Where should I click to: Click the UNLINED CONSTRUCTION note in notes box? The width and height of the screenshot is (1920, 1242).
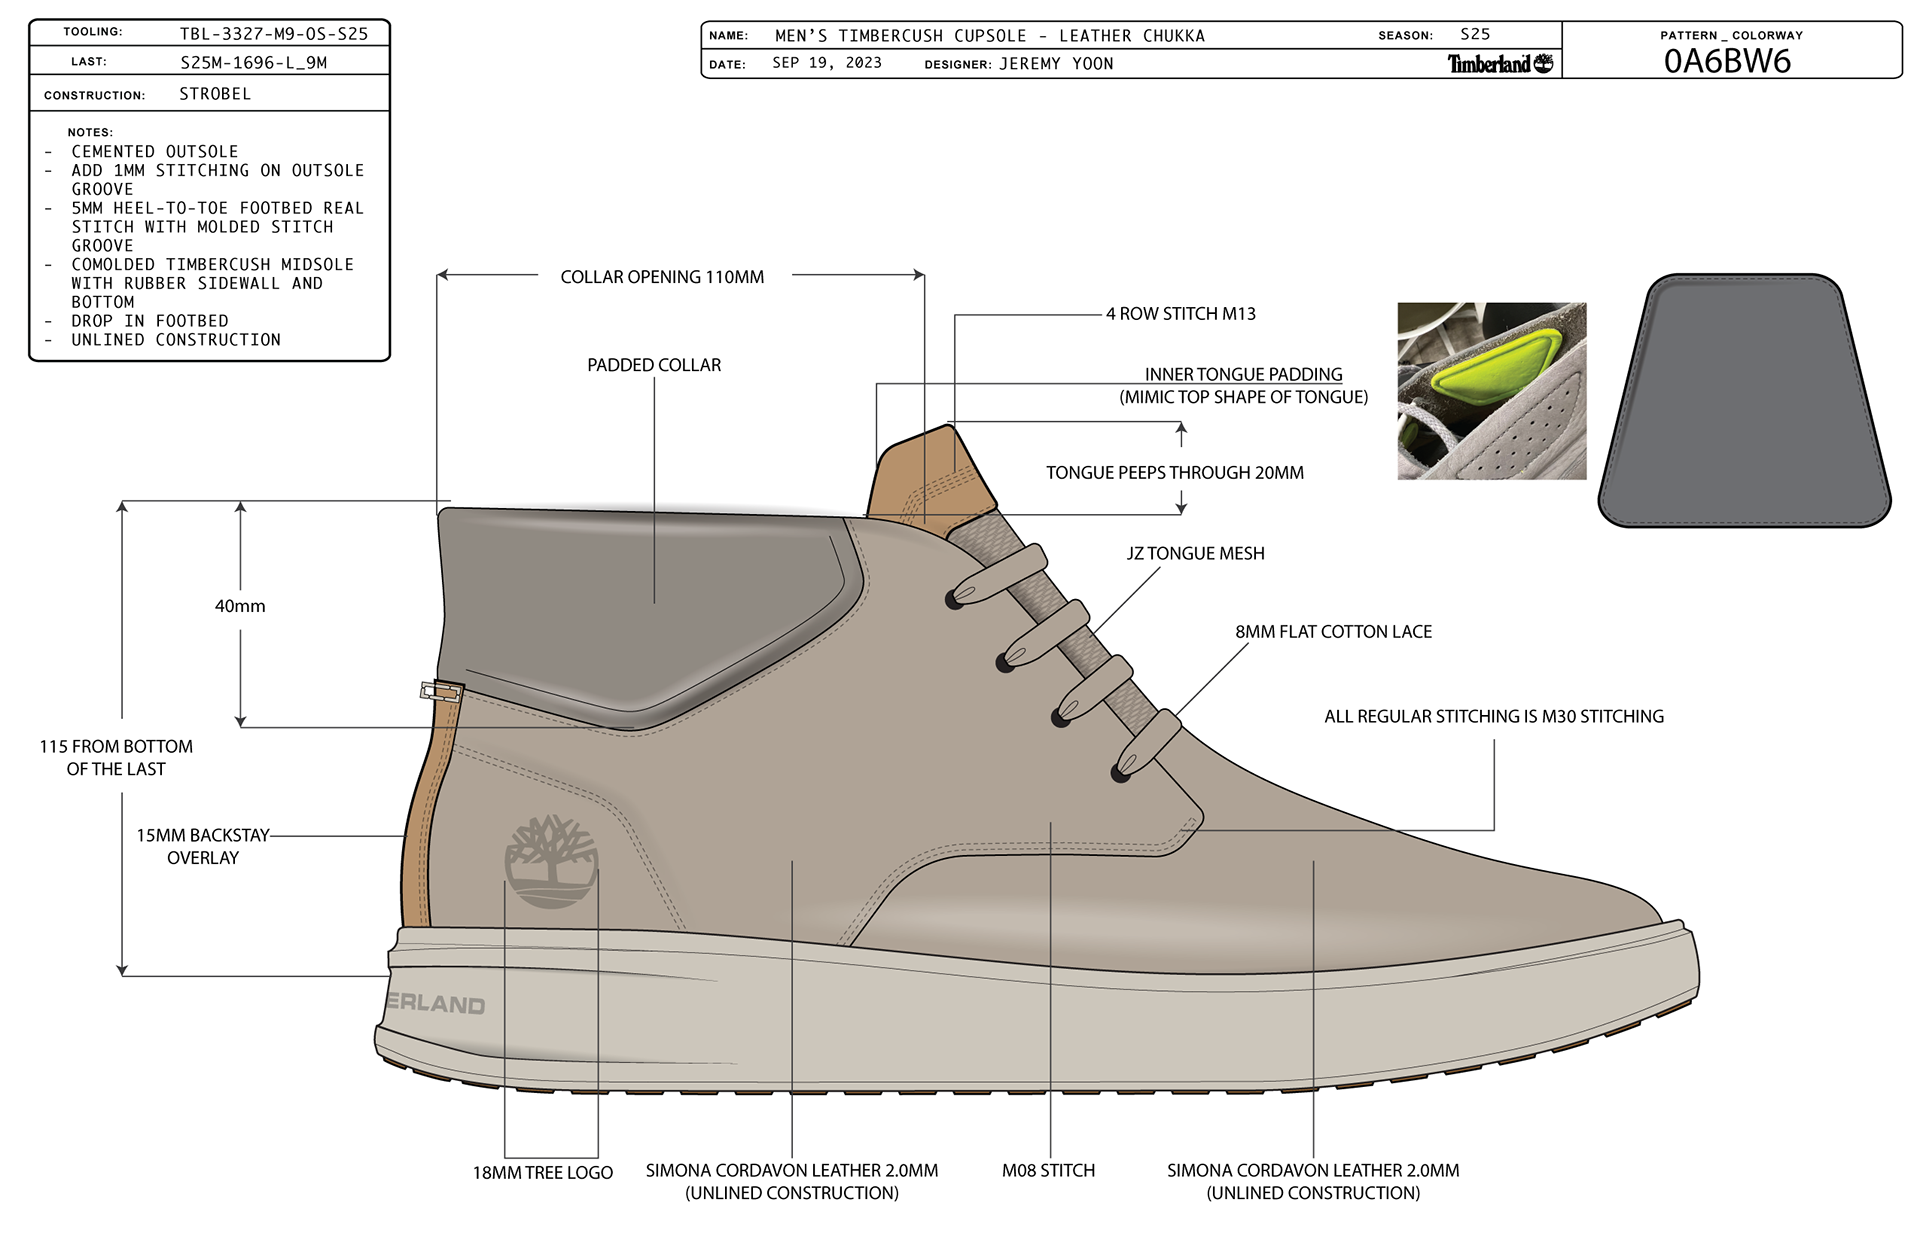(x=176, y=340)
